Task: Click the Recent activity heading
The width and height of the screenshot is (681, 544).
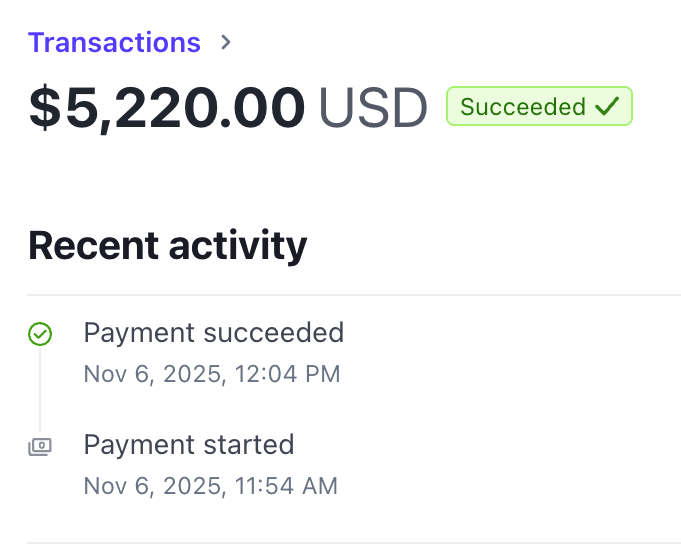Action: click(167, 245)
